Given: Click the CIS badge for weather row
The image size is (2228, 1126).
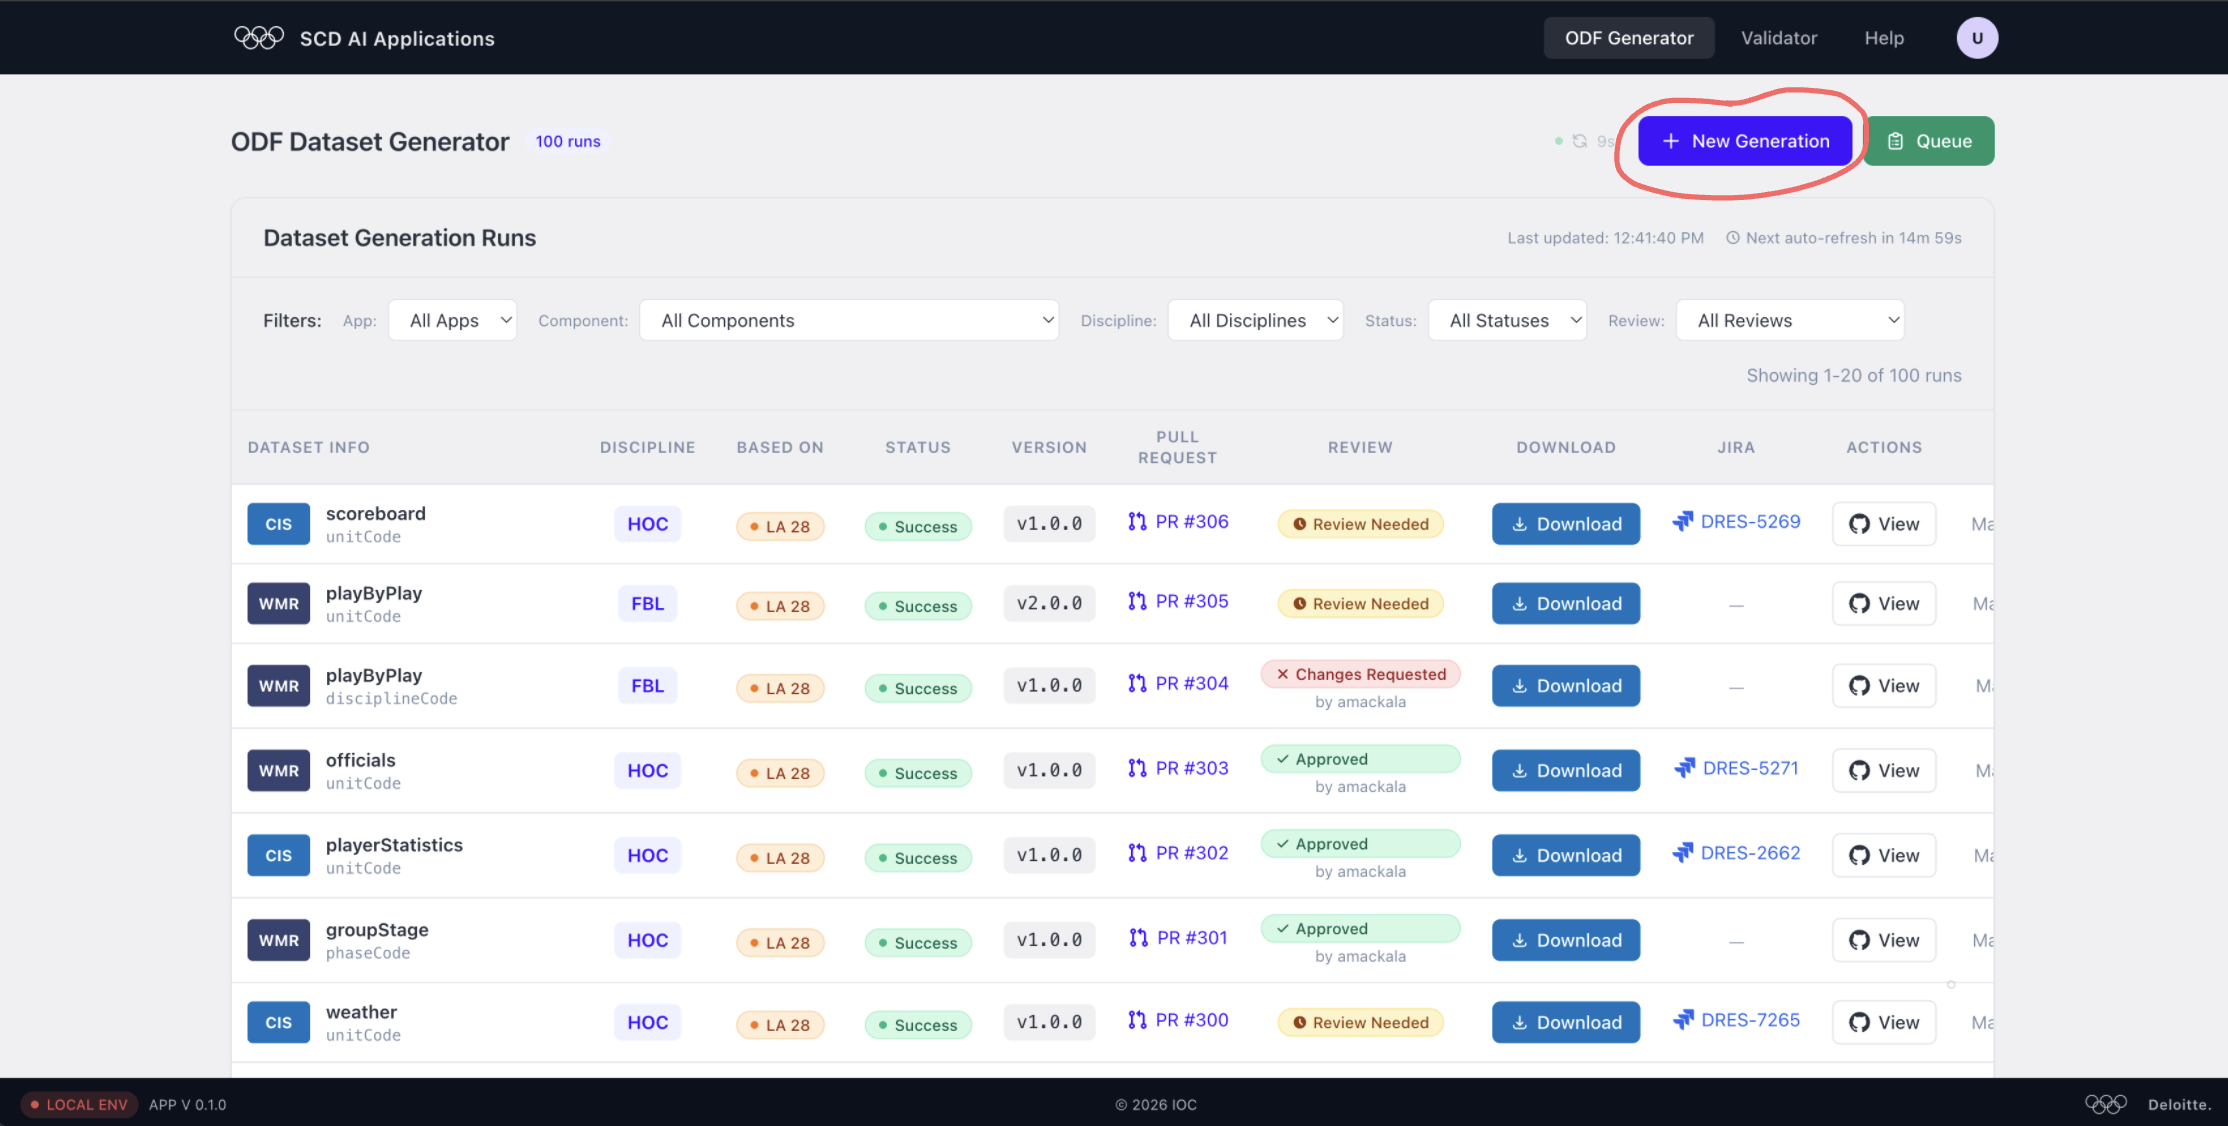Looking at the screenshot, I should (279, 1023).
